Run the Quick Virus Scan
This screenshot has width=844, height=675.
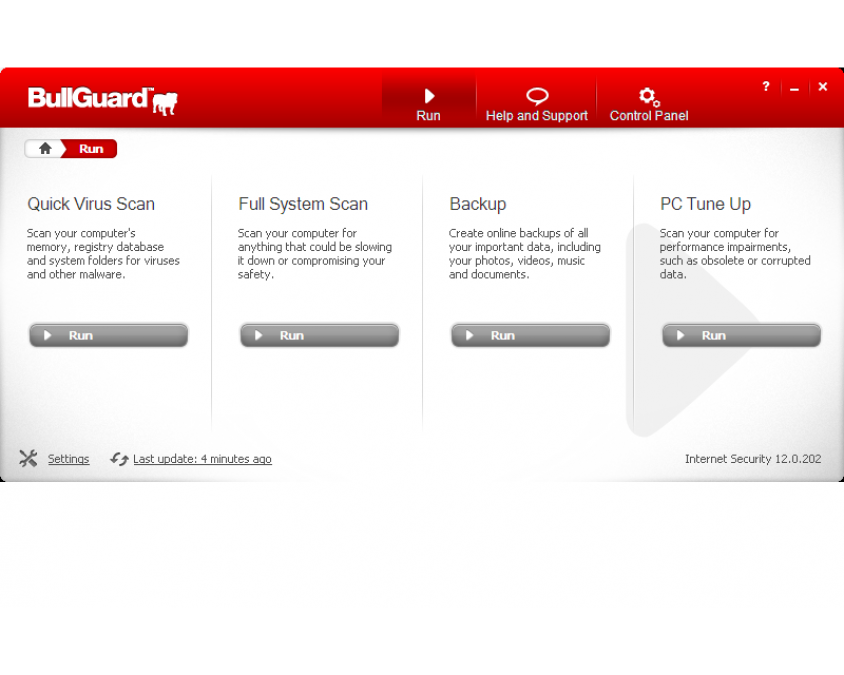click(x=109, y=335)
